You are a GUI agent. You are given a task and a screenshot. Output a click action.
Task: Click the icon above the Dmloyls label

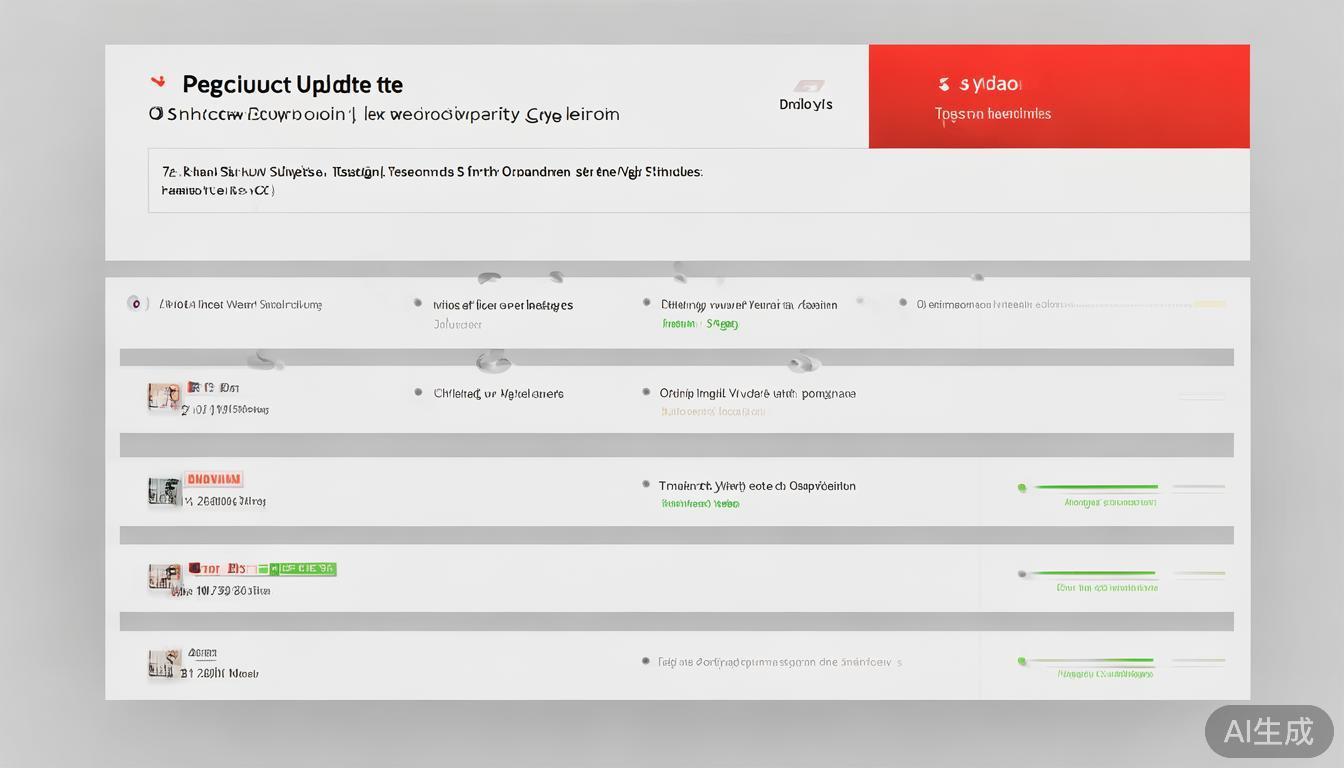808,86
